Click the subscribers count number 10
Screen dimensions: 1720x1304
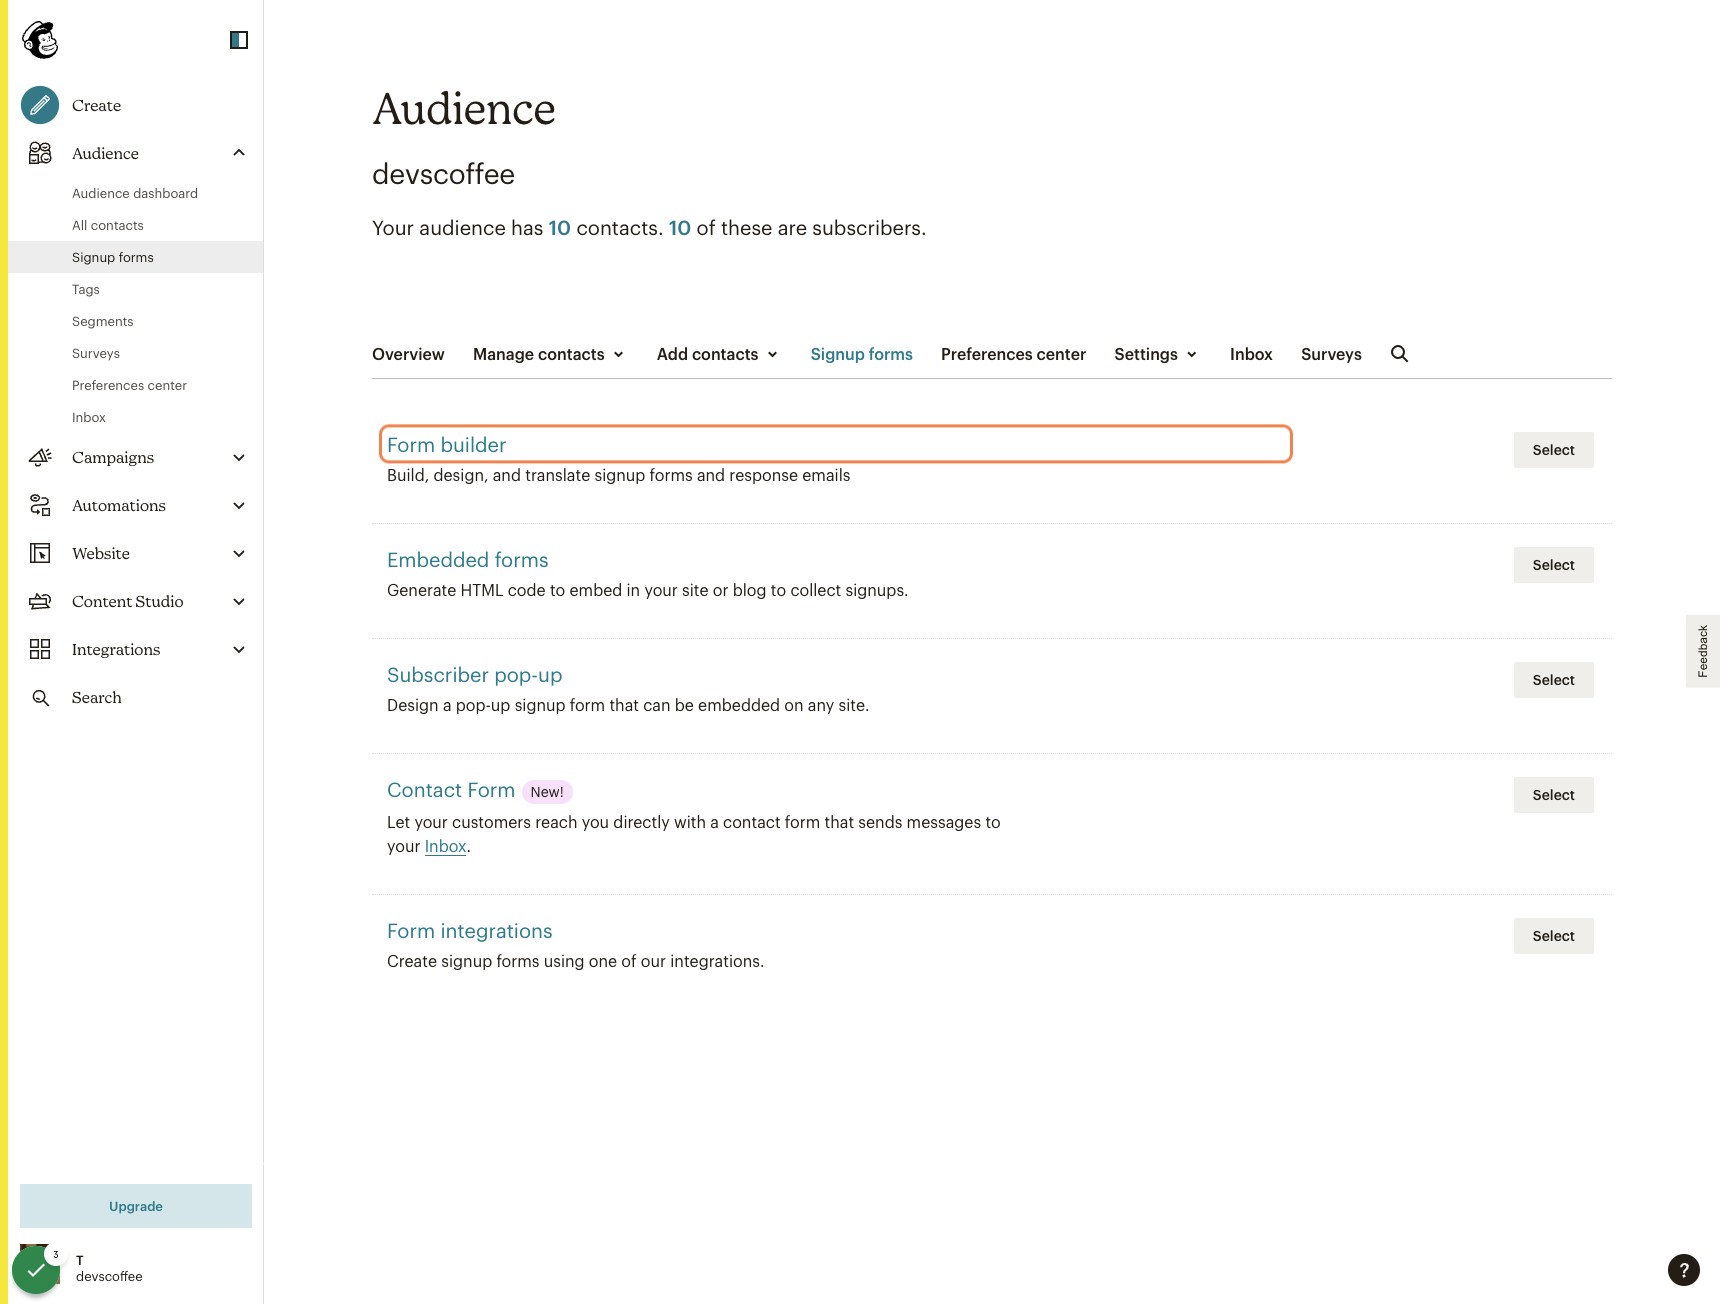(679, 228)
